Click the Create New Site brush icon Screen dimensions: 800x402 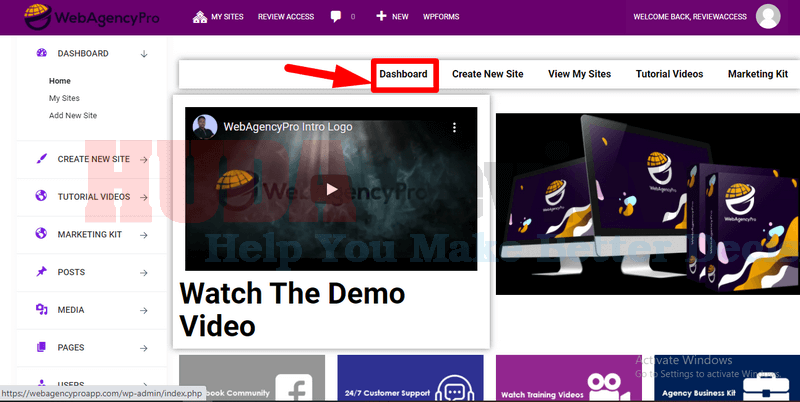pos(41,159)
